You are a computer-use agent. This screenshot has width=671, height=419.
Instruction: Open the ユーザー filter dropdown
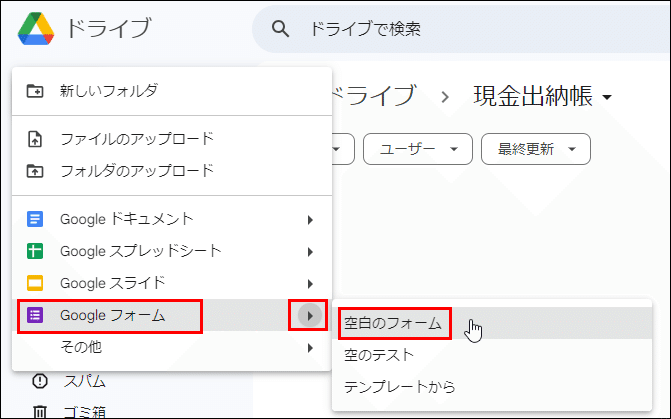coord(418,149)
